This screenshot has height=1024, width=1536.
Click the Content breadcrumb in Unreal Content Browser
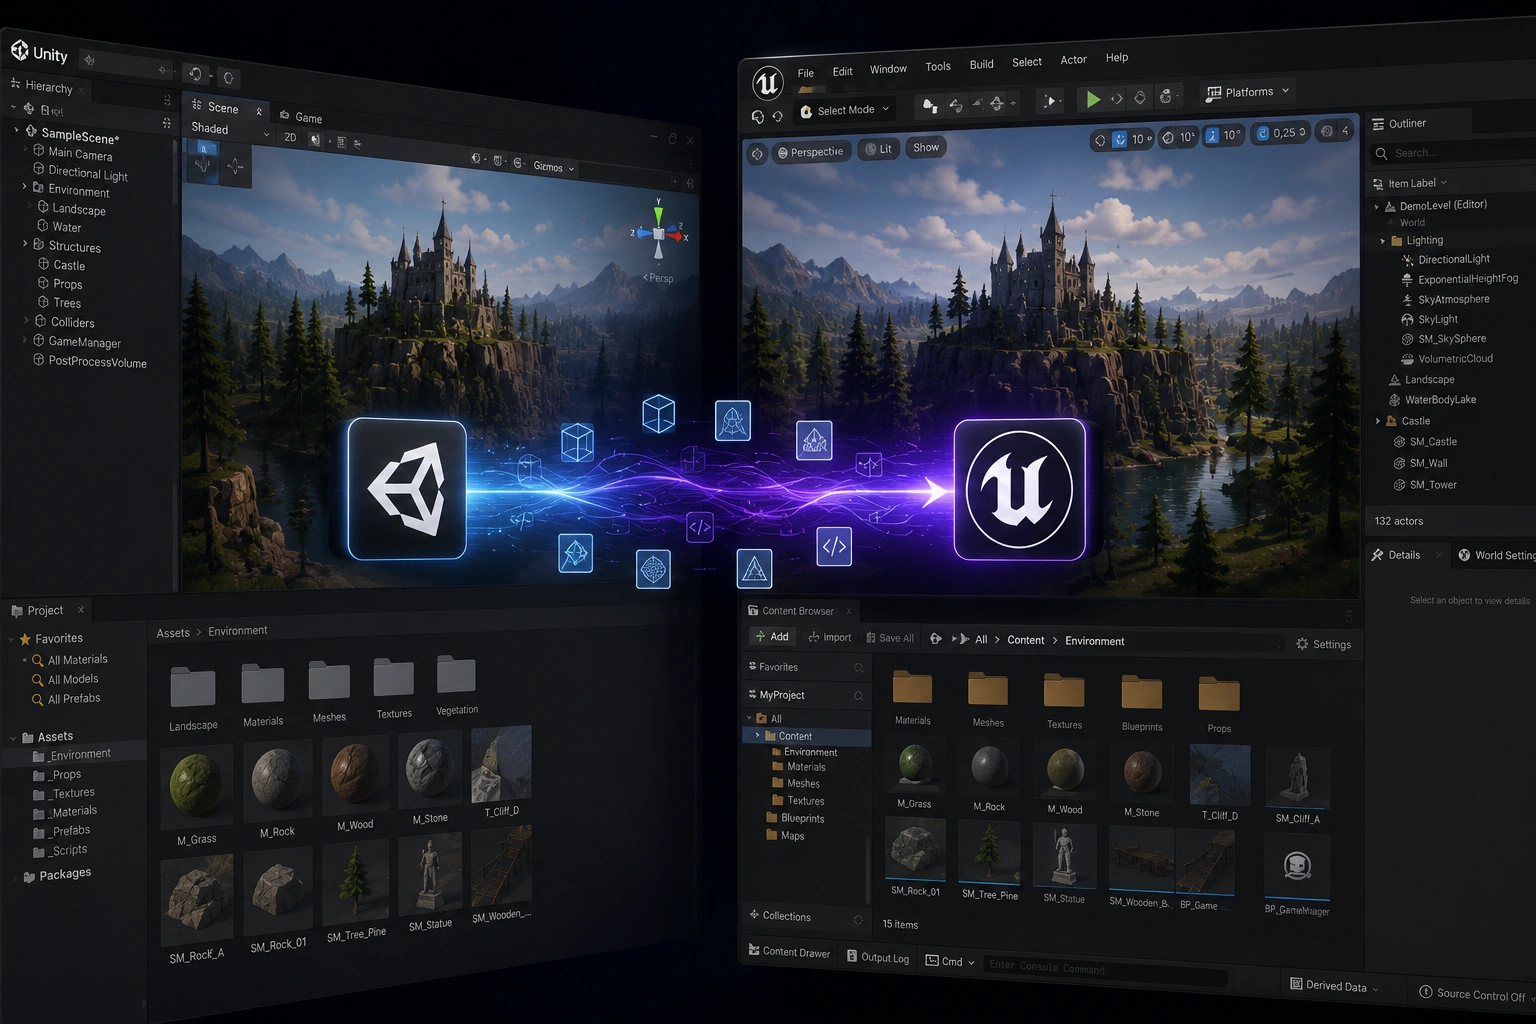[1026, 640]
